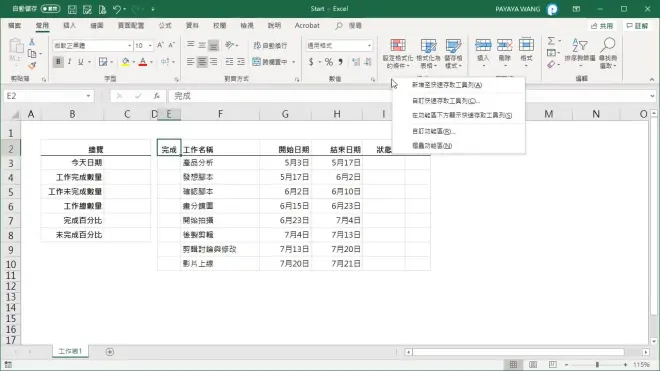Expand the font name dropdown

pyautogui.click(x=130, y=45)
